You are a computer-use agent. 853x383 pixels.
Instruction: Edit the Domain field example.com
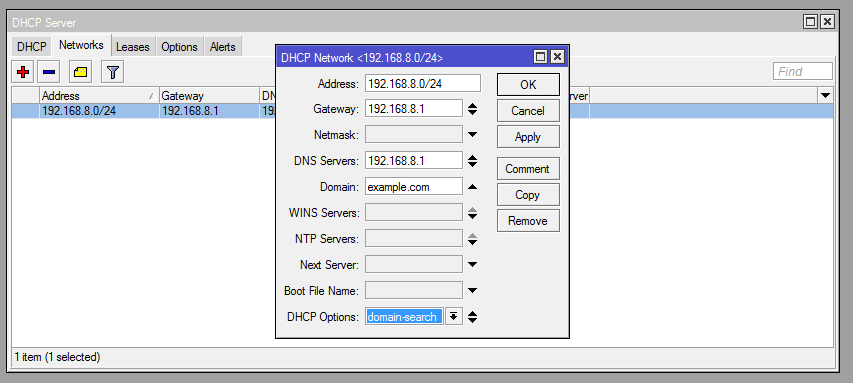(414, 187)
